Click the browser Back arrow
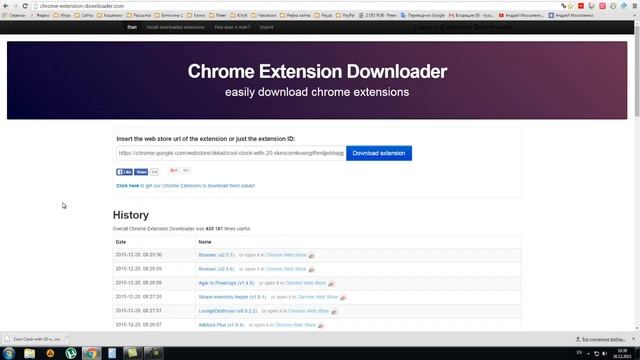This screenshot has height=360, width=640. [x=6, y=6]
